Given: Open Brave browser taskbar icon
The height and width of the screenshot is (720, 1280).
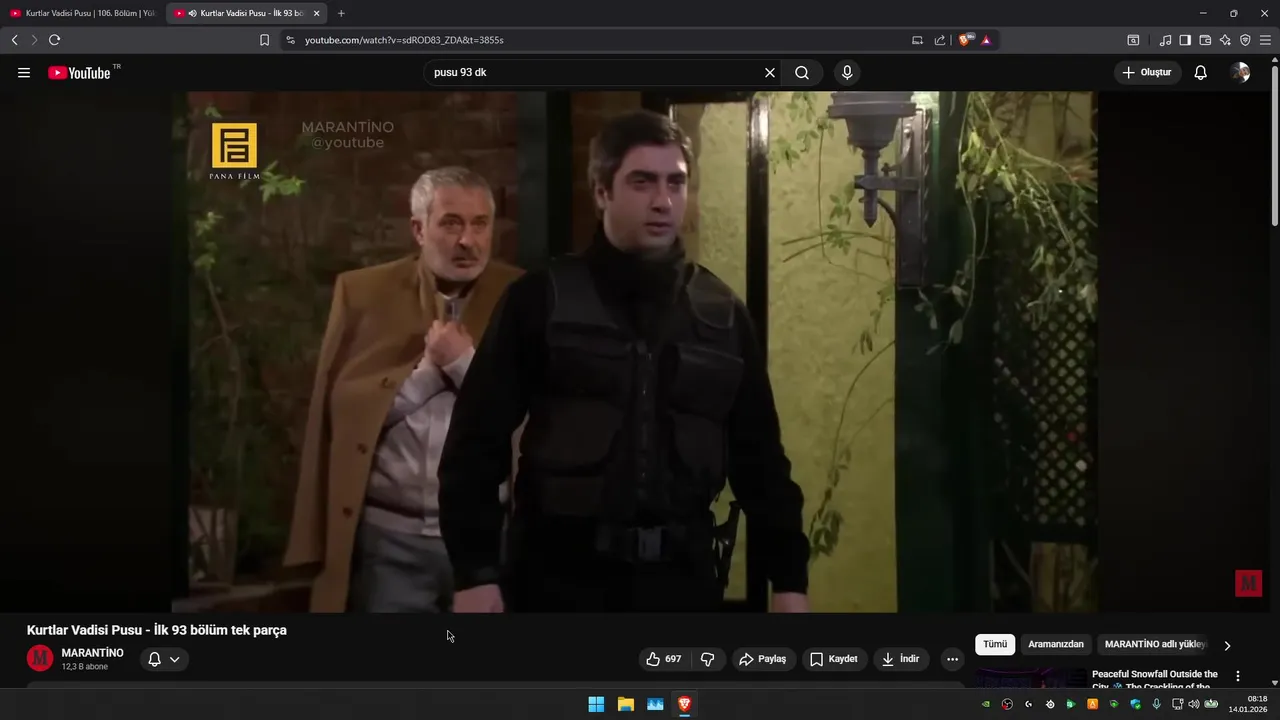Looking at the screenshot, I should (684, 704).
